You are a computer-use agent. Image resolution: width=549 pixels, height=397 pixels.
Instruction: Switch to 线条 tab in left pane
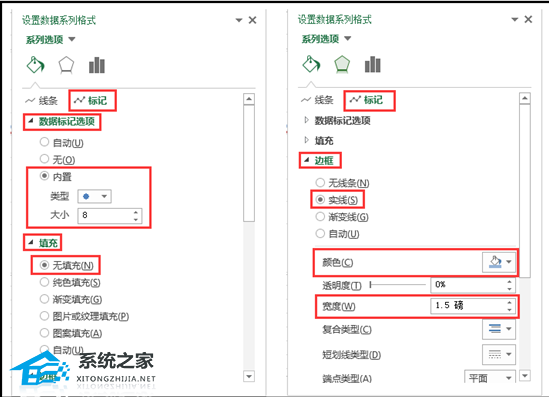pyautogui.click(x=41, y=101)
